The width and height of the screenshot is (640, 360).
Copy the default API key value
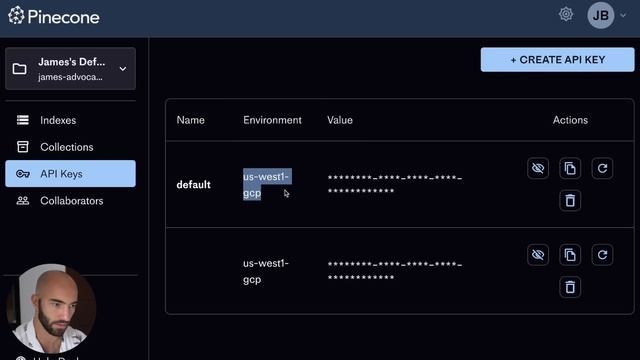(570, 168)
